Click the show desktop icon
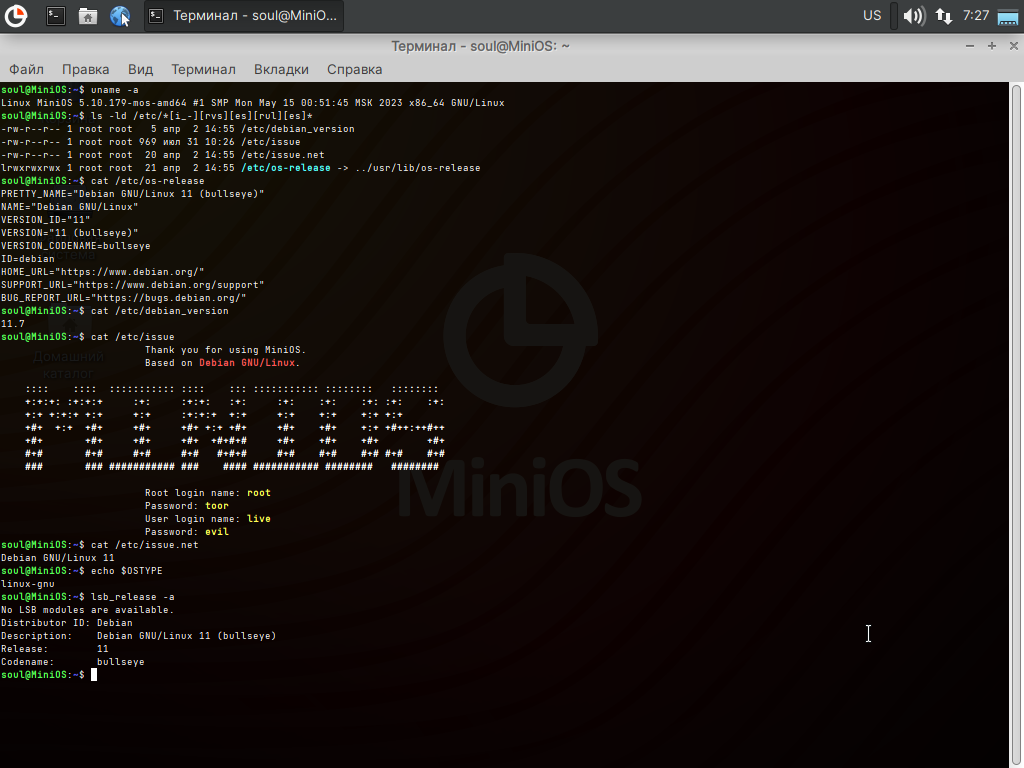 [1008, 16]
